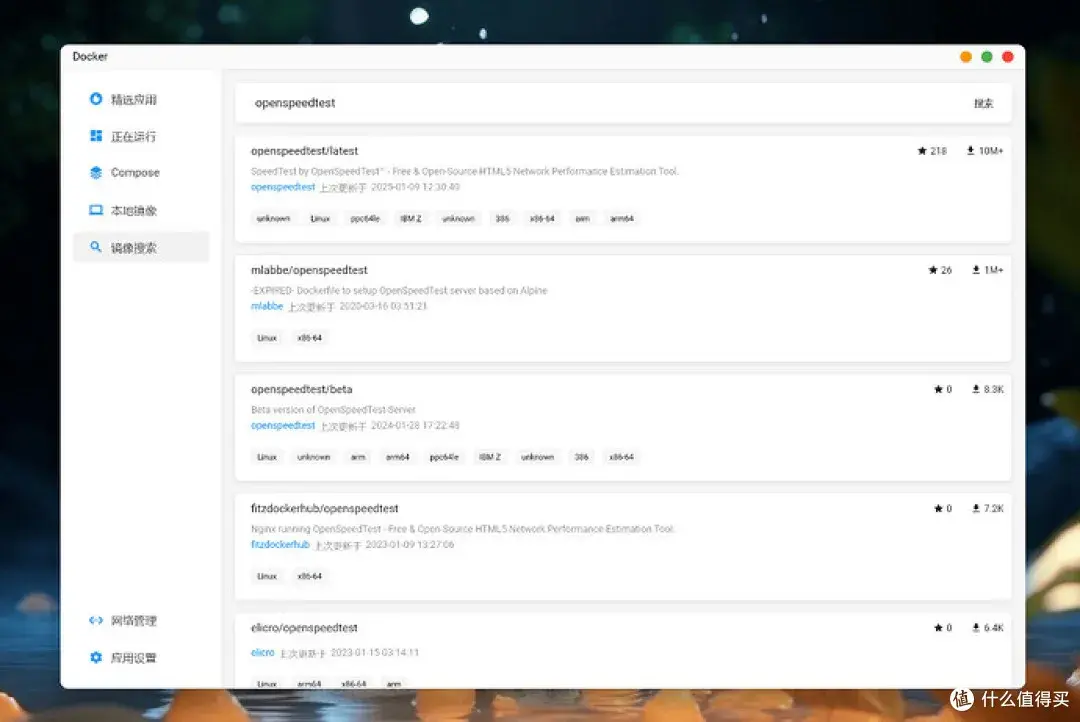Open the 精选应用 sidebar icon
This screenshot has height=722, width=1080.
[96, 99]
